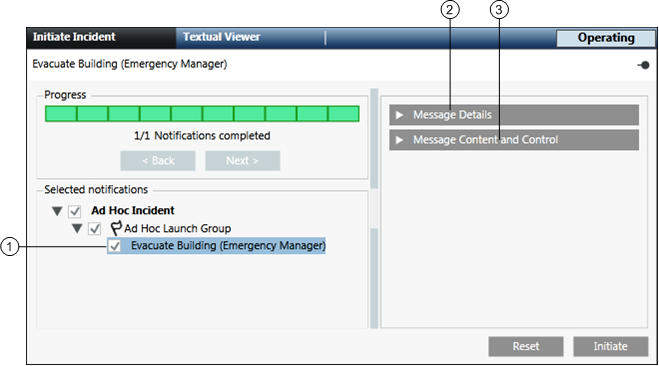This screenshot has width=659, height=366.
Task: Toggle Evacuate Building (Emergency Manager) checkbox
Action: 114,246
